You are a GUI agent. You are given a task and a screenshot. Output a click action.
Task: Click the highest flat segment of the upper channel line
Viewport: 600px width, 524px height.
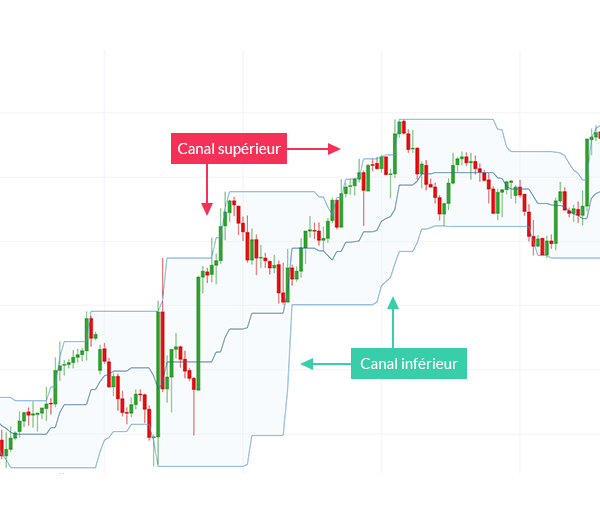tap(447, 119)
